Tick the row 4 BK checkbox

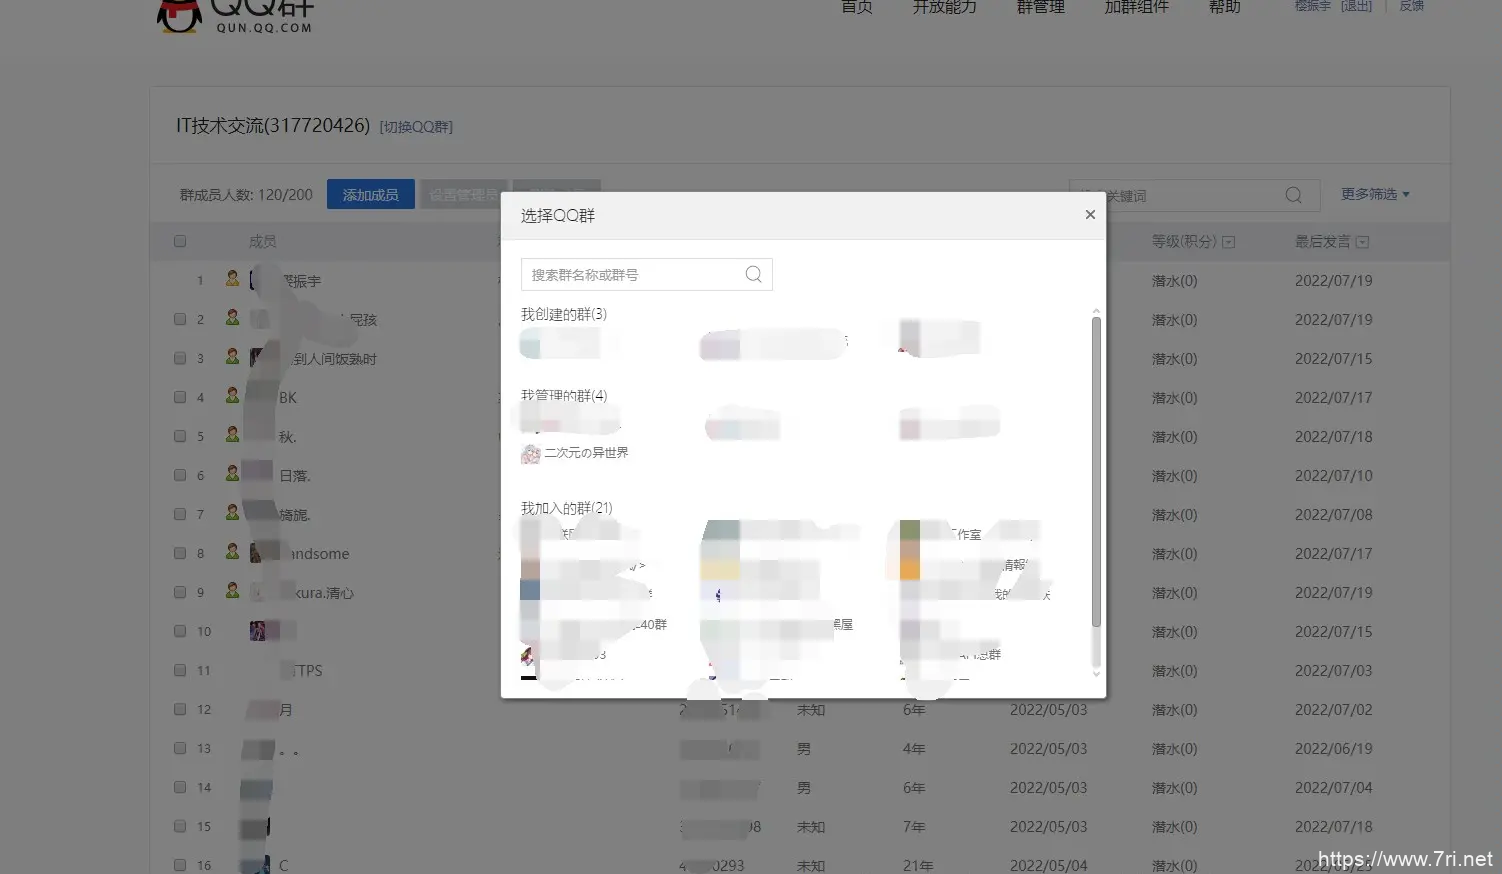pos(180,397)
